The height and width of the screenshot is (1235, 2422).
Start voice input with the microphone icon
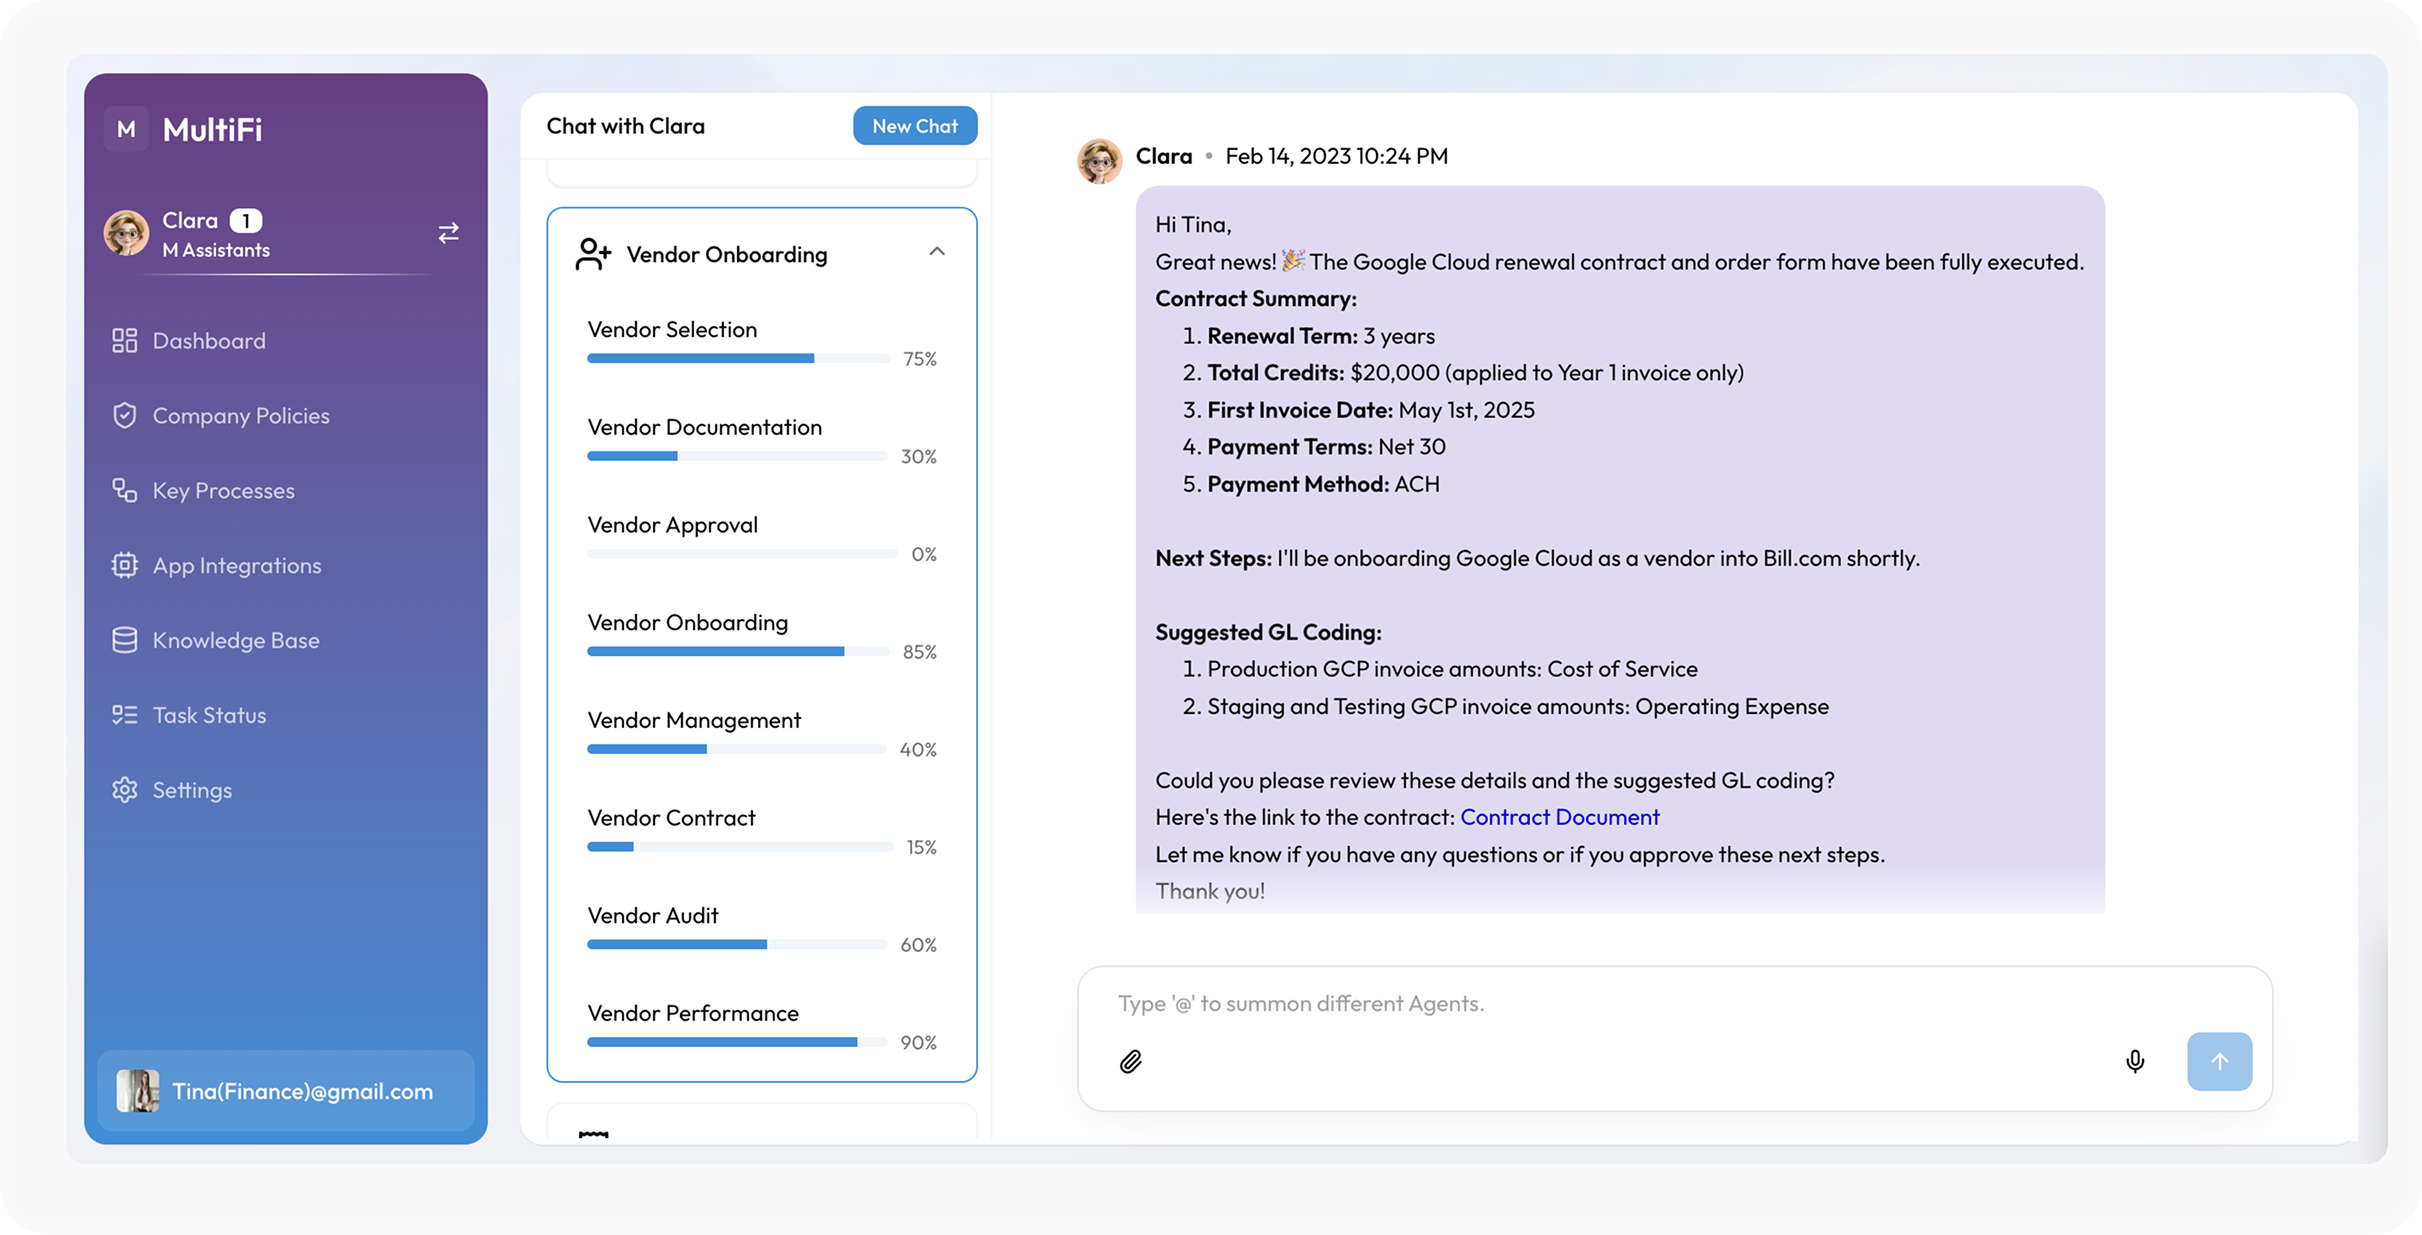click(x=2135, y=1061)
